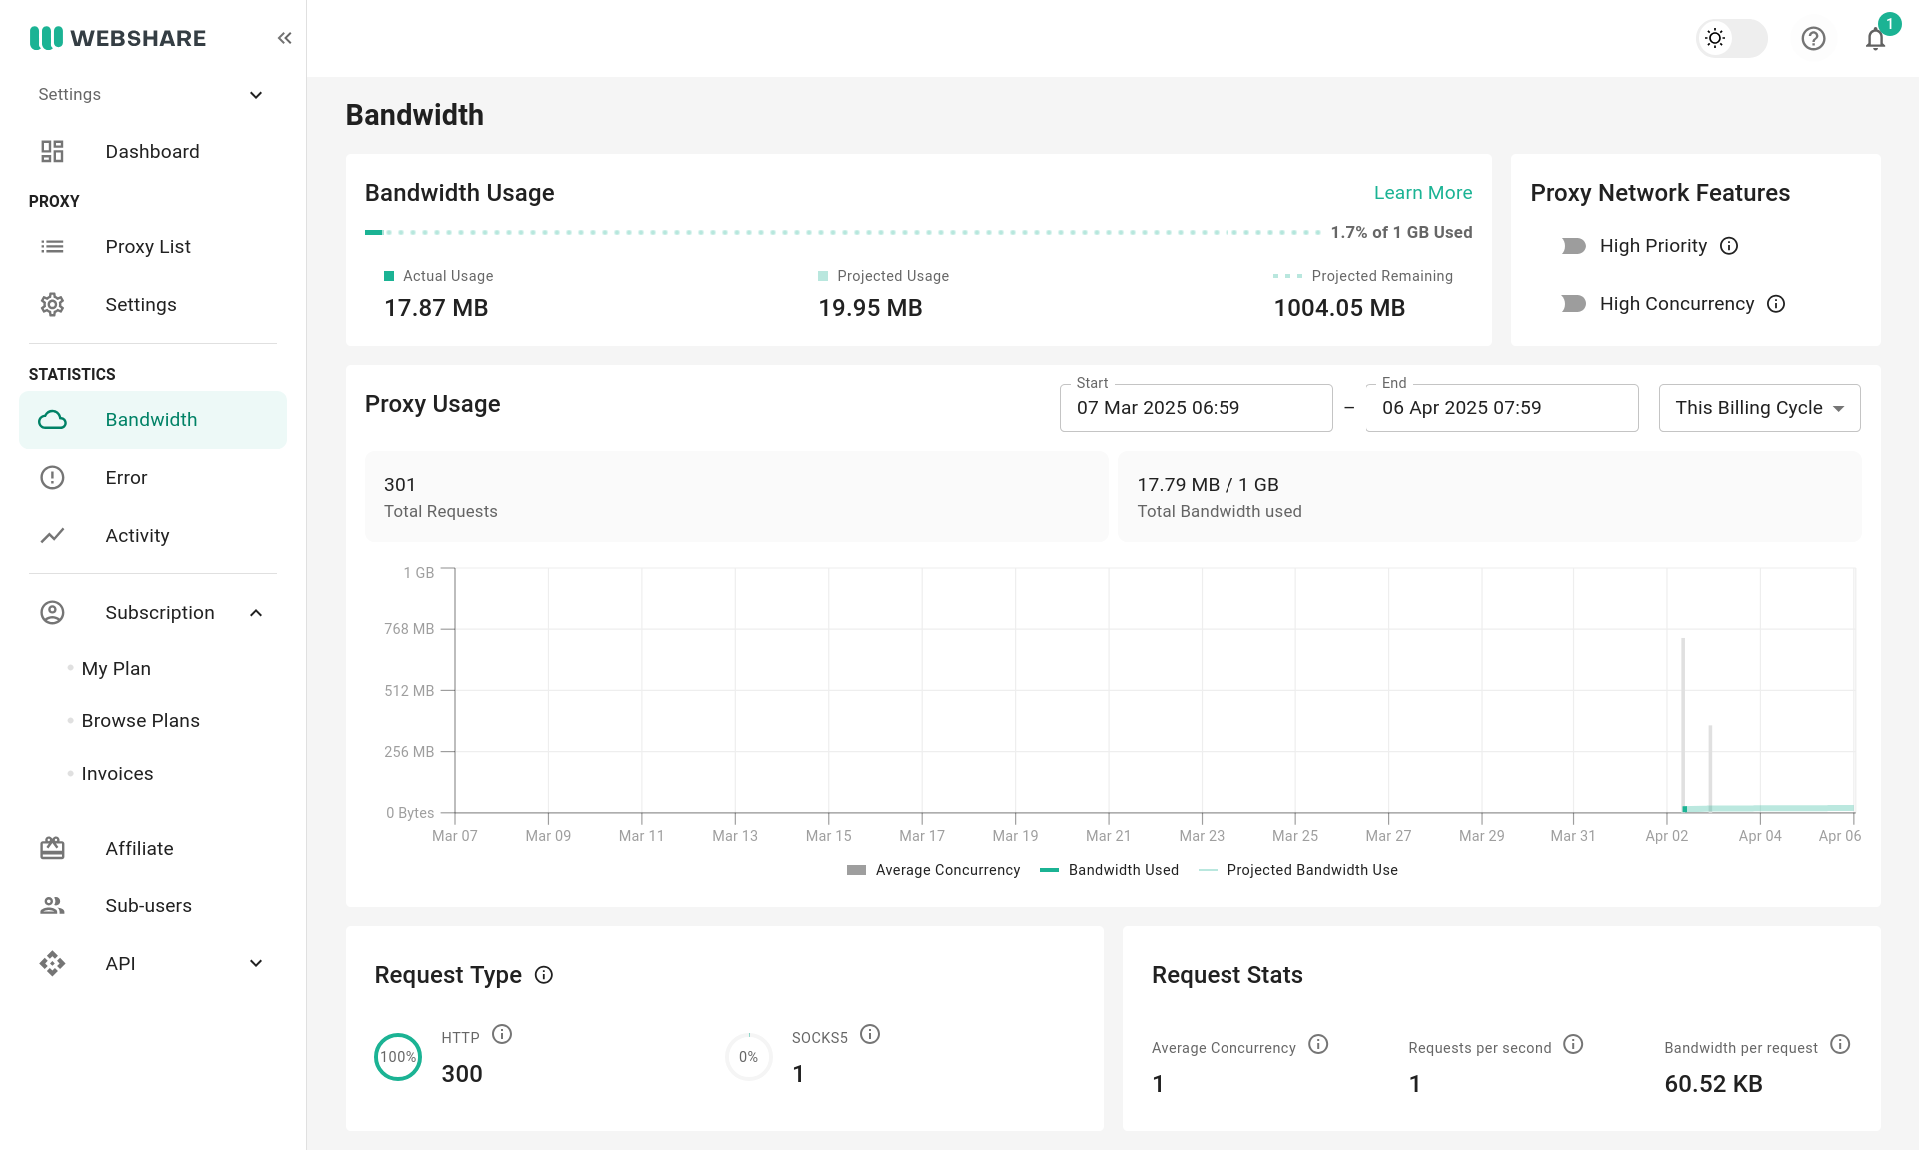Expand the API menu section
Viewport: 1920px width, 1150px height.
pos(256,963)
